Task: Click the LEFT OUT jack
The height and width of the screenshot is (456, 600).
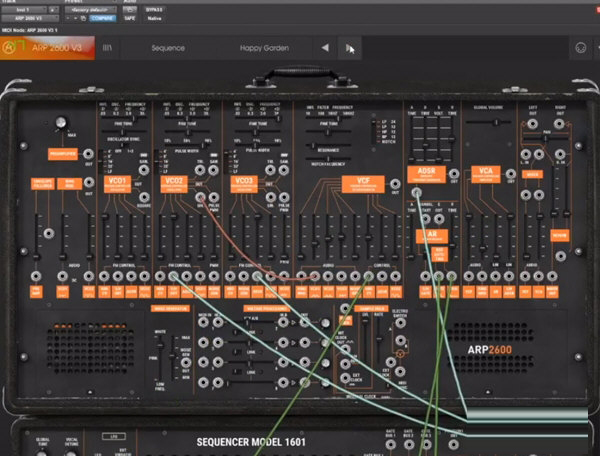Action: (x=532, y=124)
